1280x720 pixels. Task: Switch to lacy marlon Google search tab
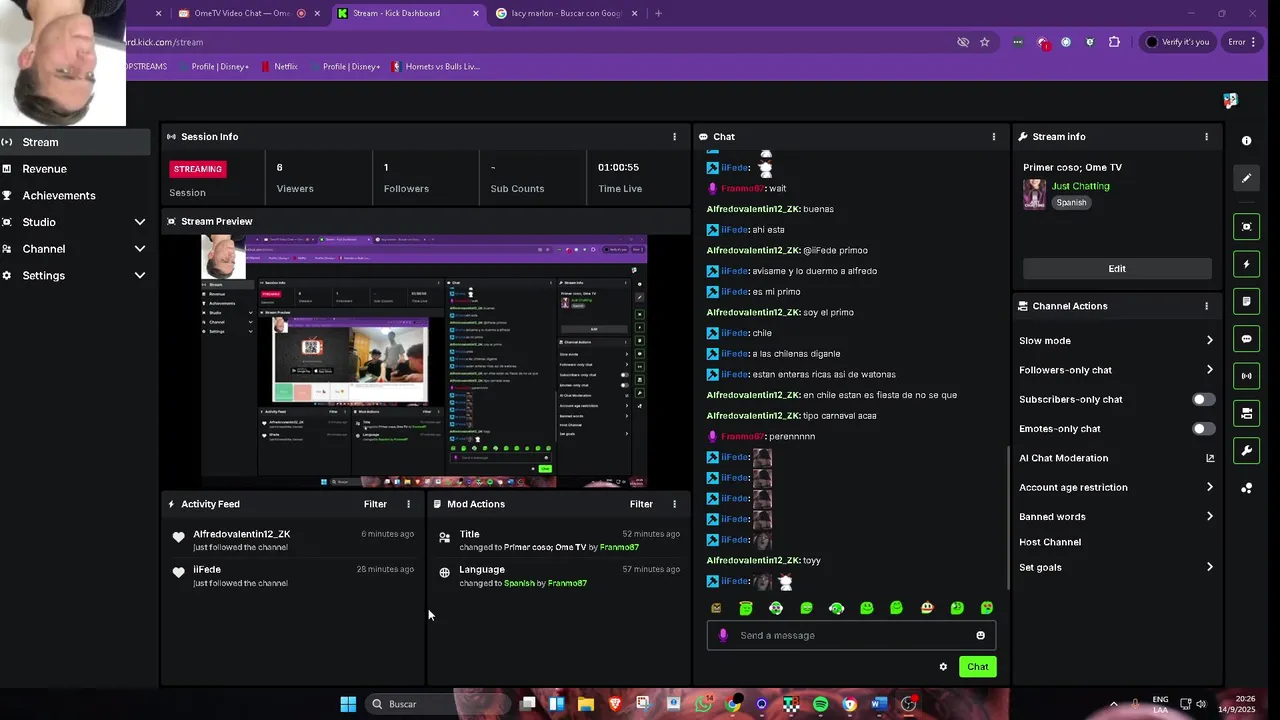567,13
